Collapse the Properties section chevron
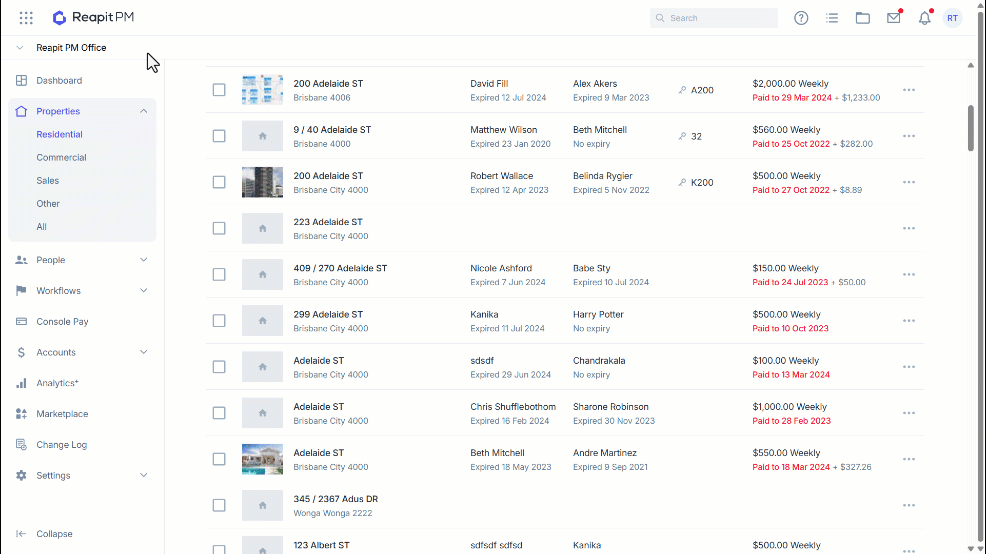 tap(143, 111)
